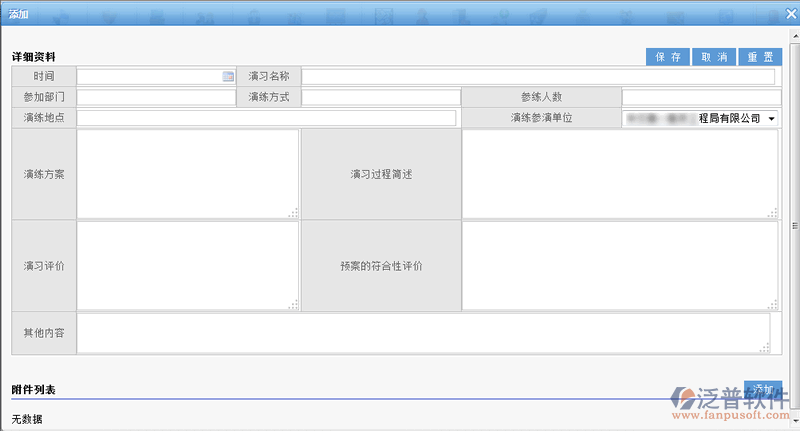The height and width of the screenshot is (431, 800).
Task: Click the 演练方案 label cell
Action: [x=44, y=174]
